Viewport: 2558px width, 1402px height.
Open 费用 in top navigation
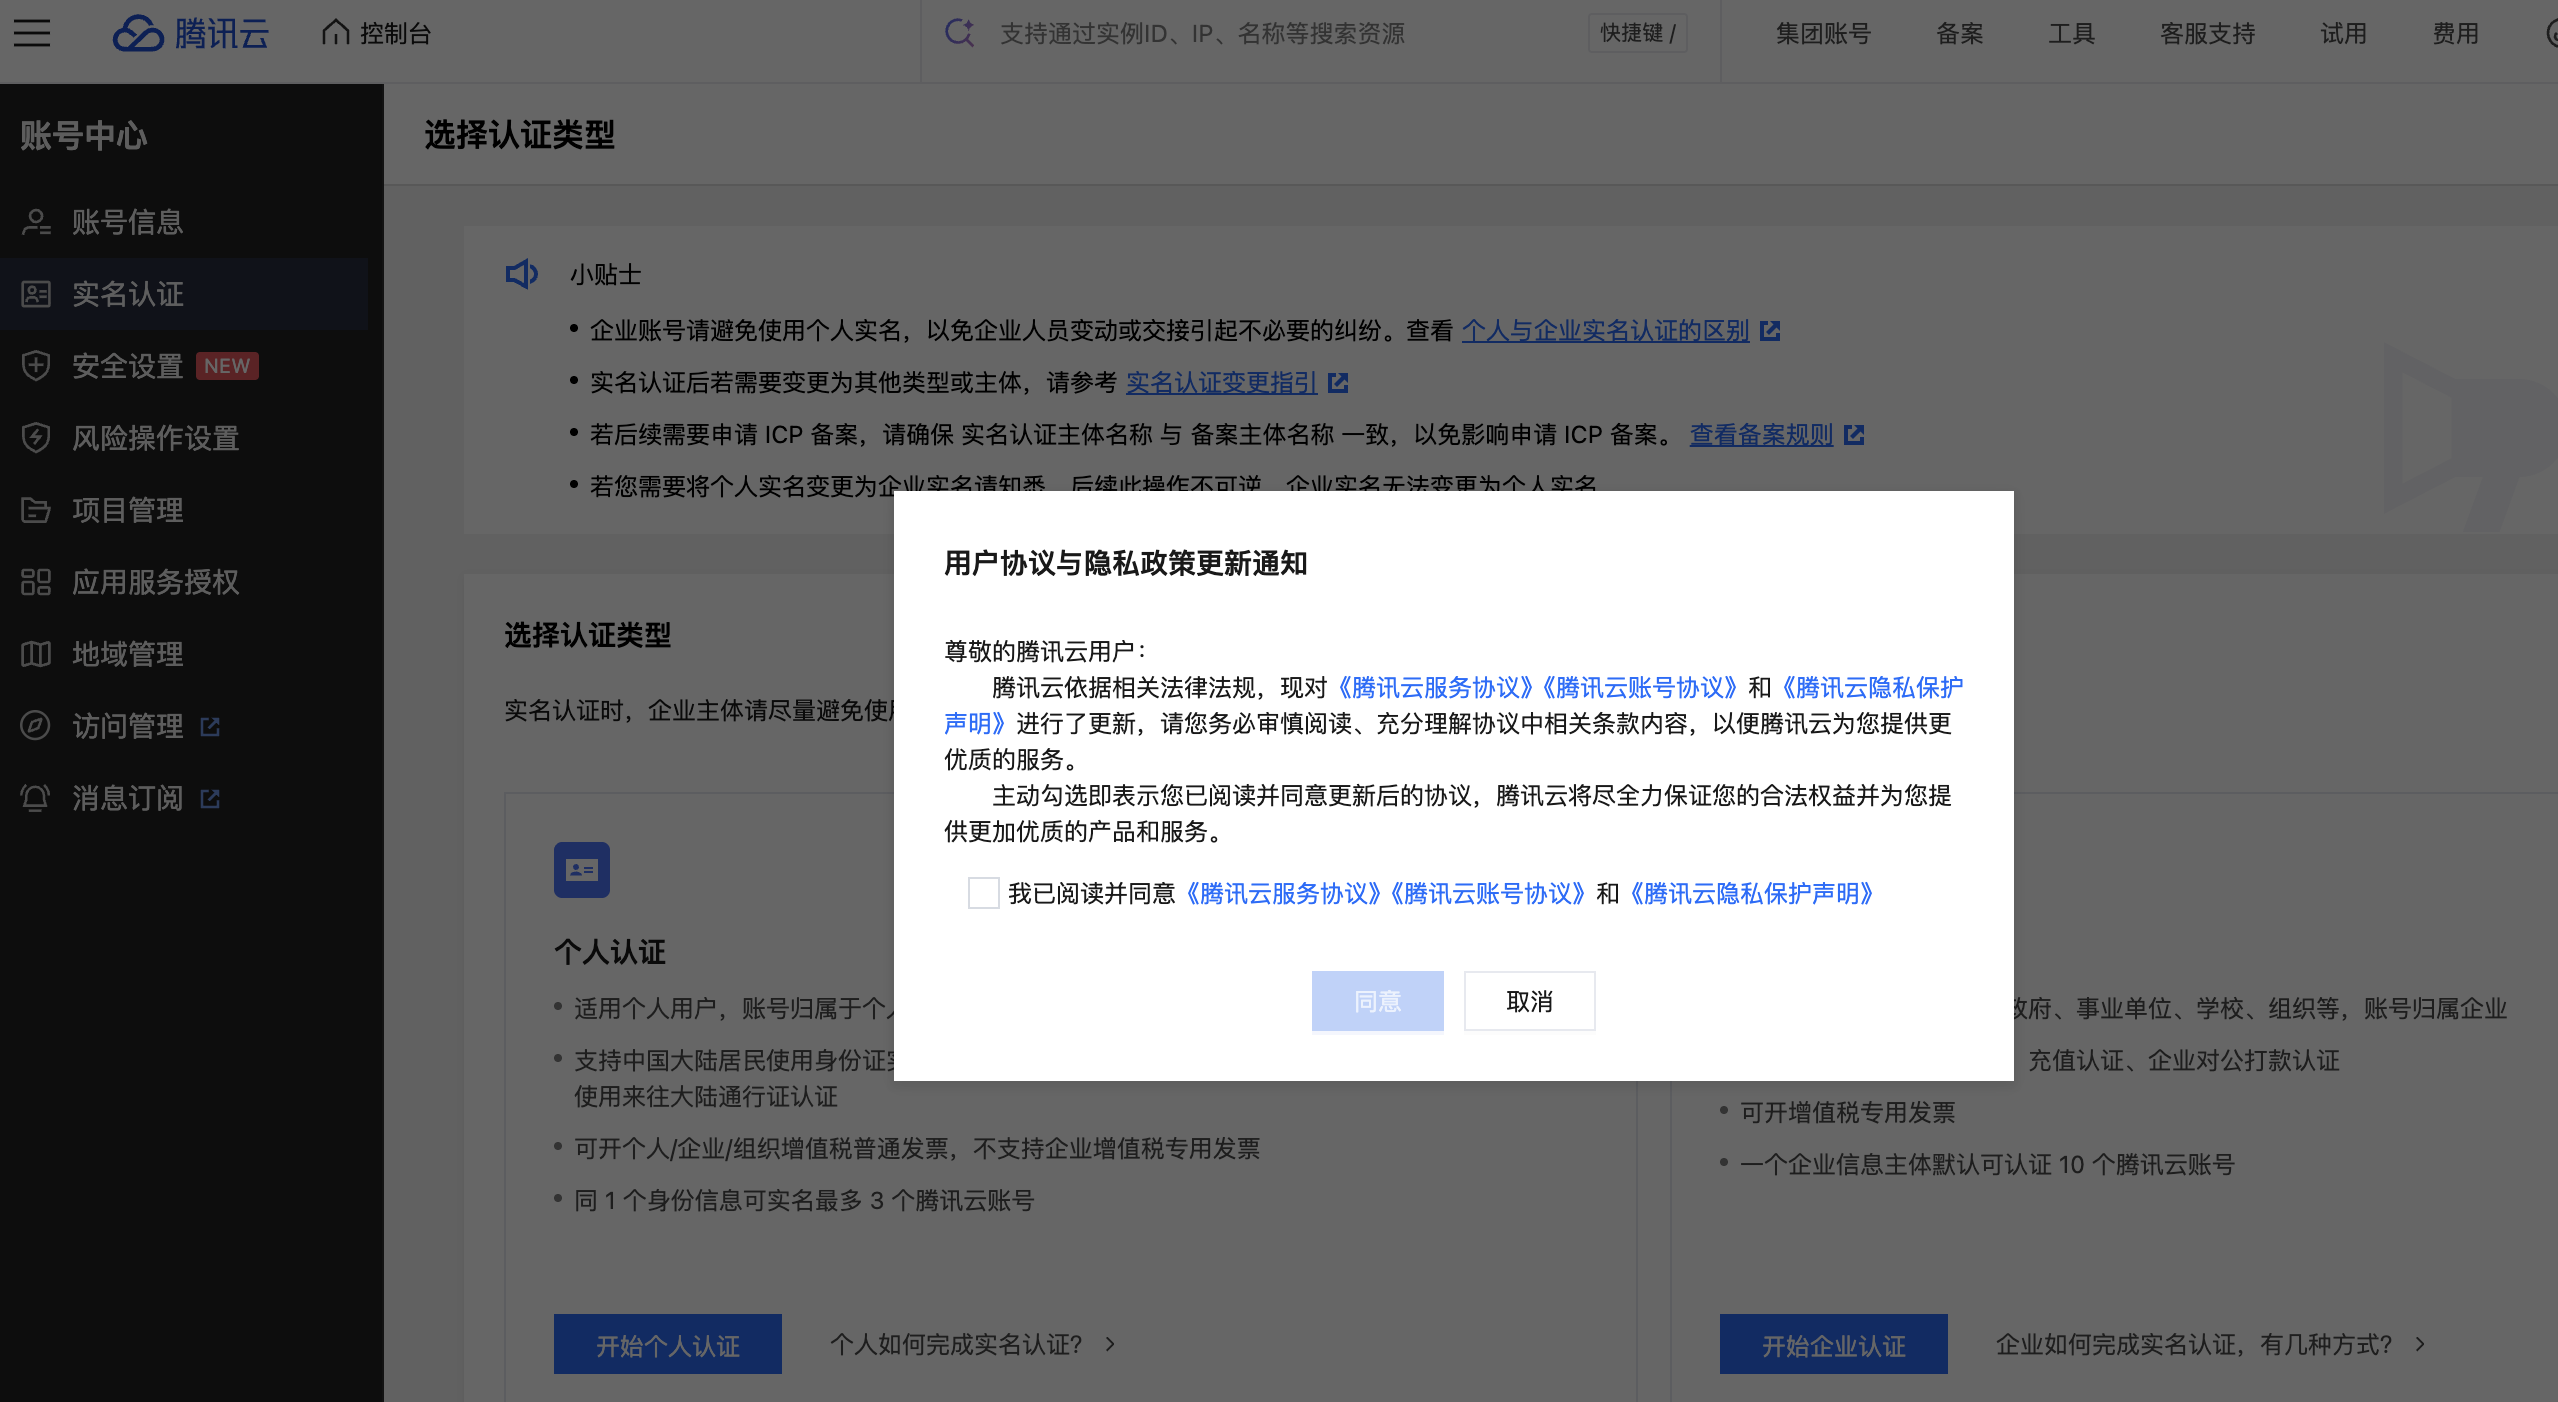[x=2455, y=34]
